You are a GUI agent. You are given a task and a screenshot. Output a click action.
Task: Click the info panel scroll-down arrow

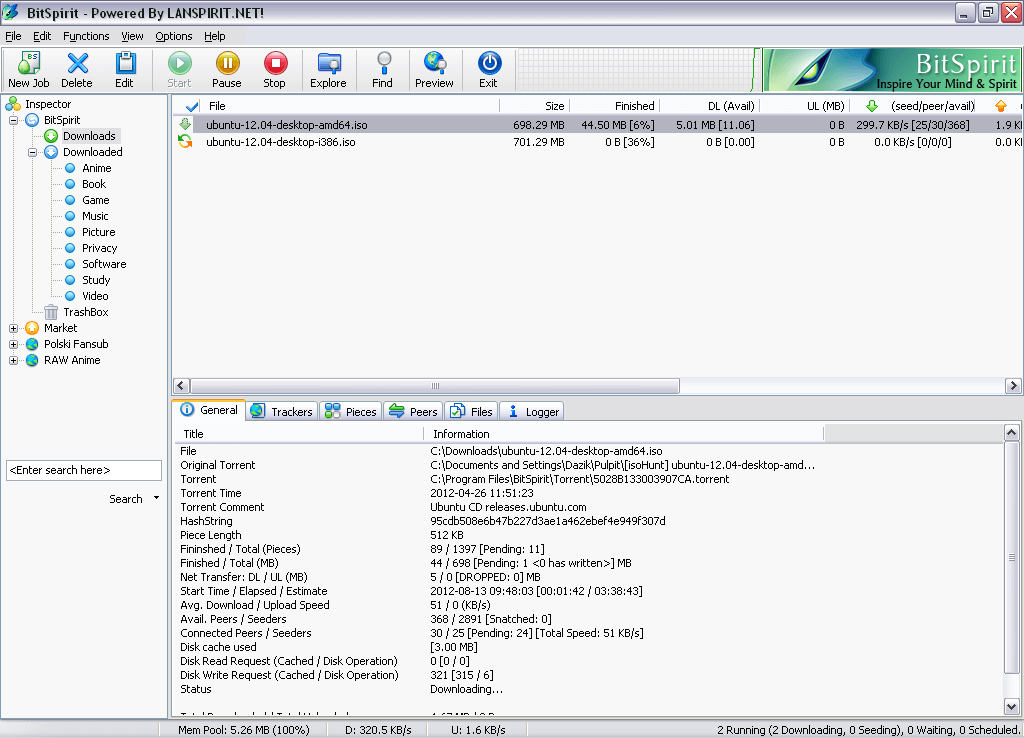(x=1012, y=706)
